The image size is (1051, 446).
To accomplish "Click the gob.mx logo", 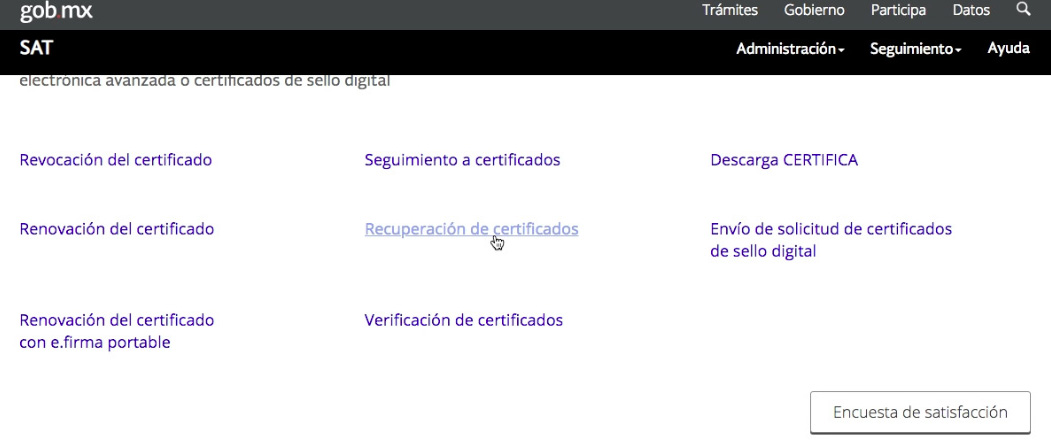I will click(x=56, y=11).
